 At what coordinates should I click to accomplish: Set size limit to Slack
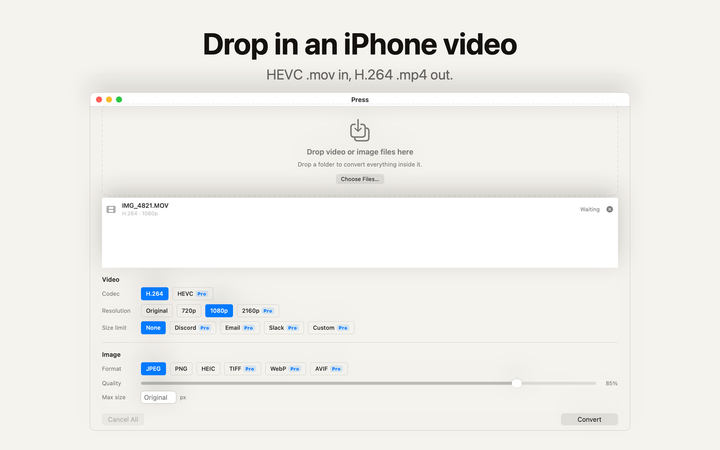pyautogui.click(x=284, y=328)
